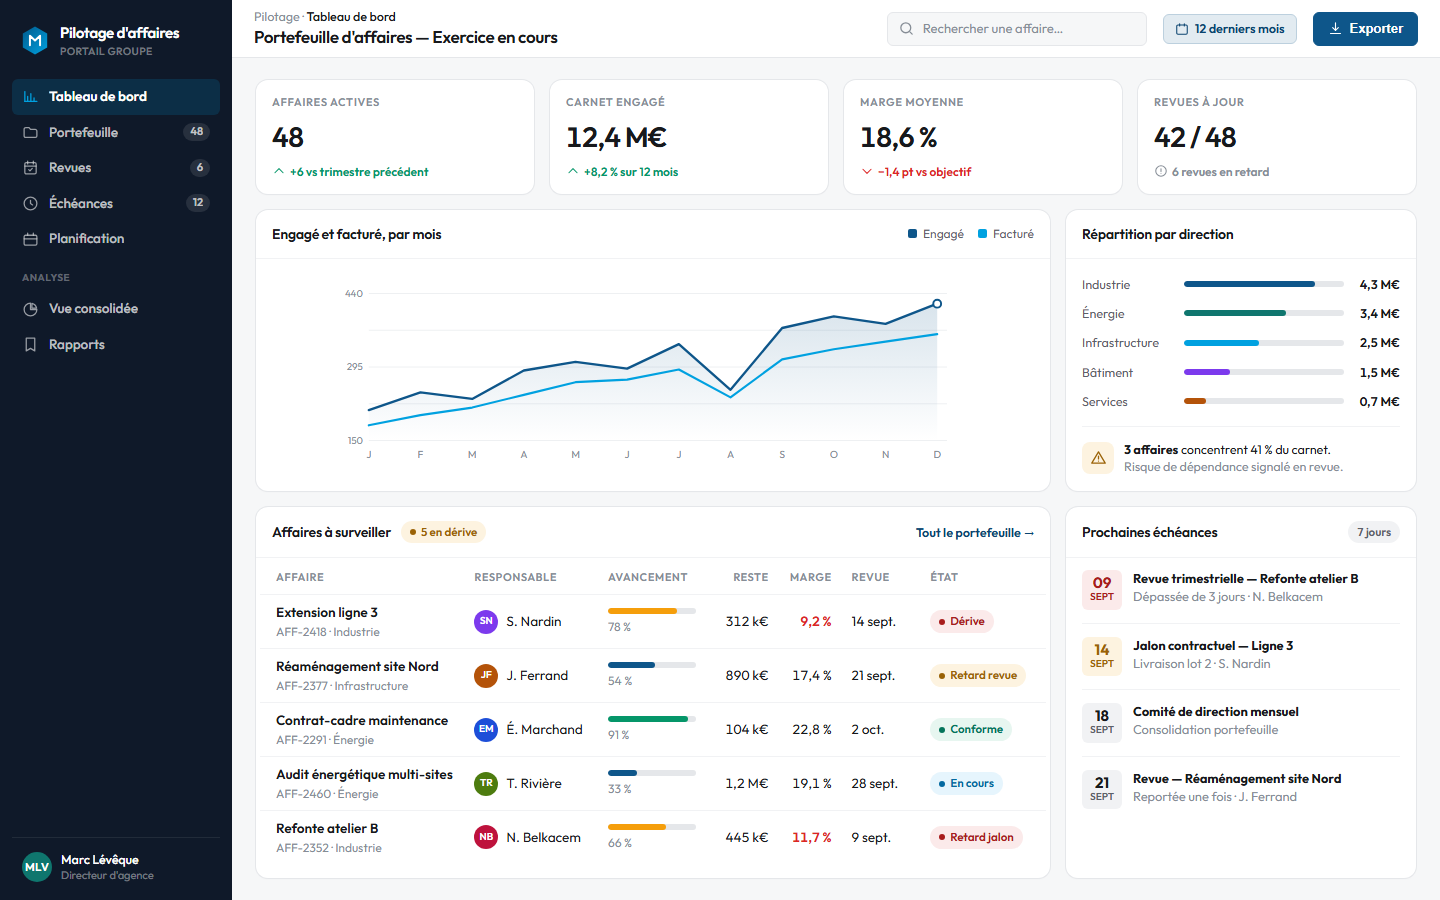
Task: Click the Pilotage d'affaires logo icon
Action: pos(35,40)
